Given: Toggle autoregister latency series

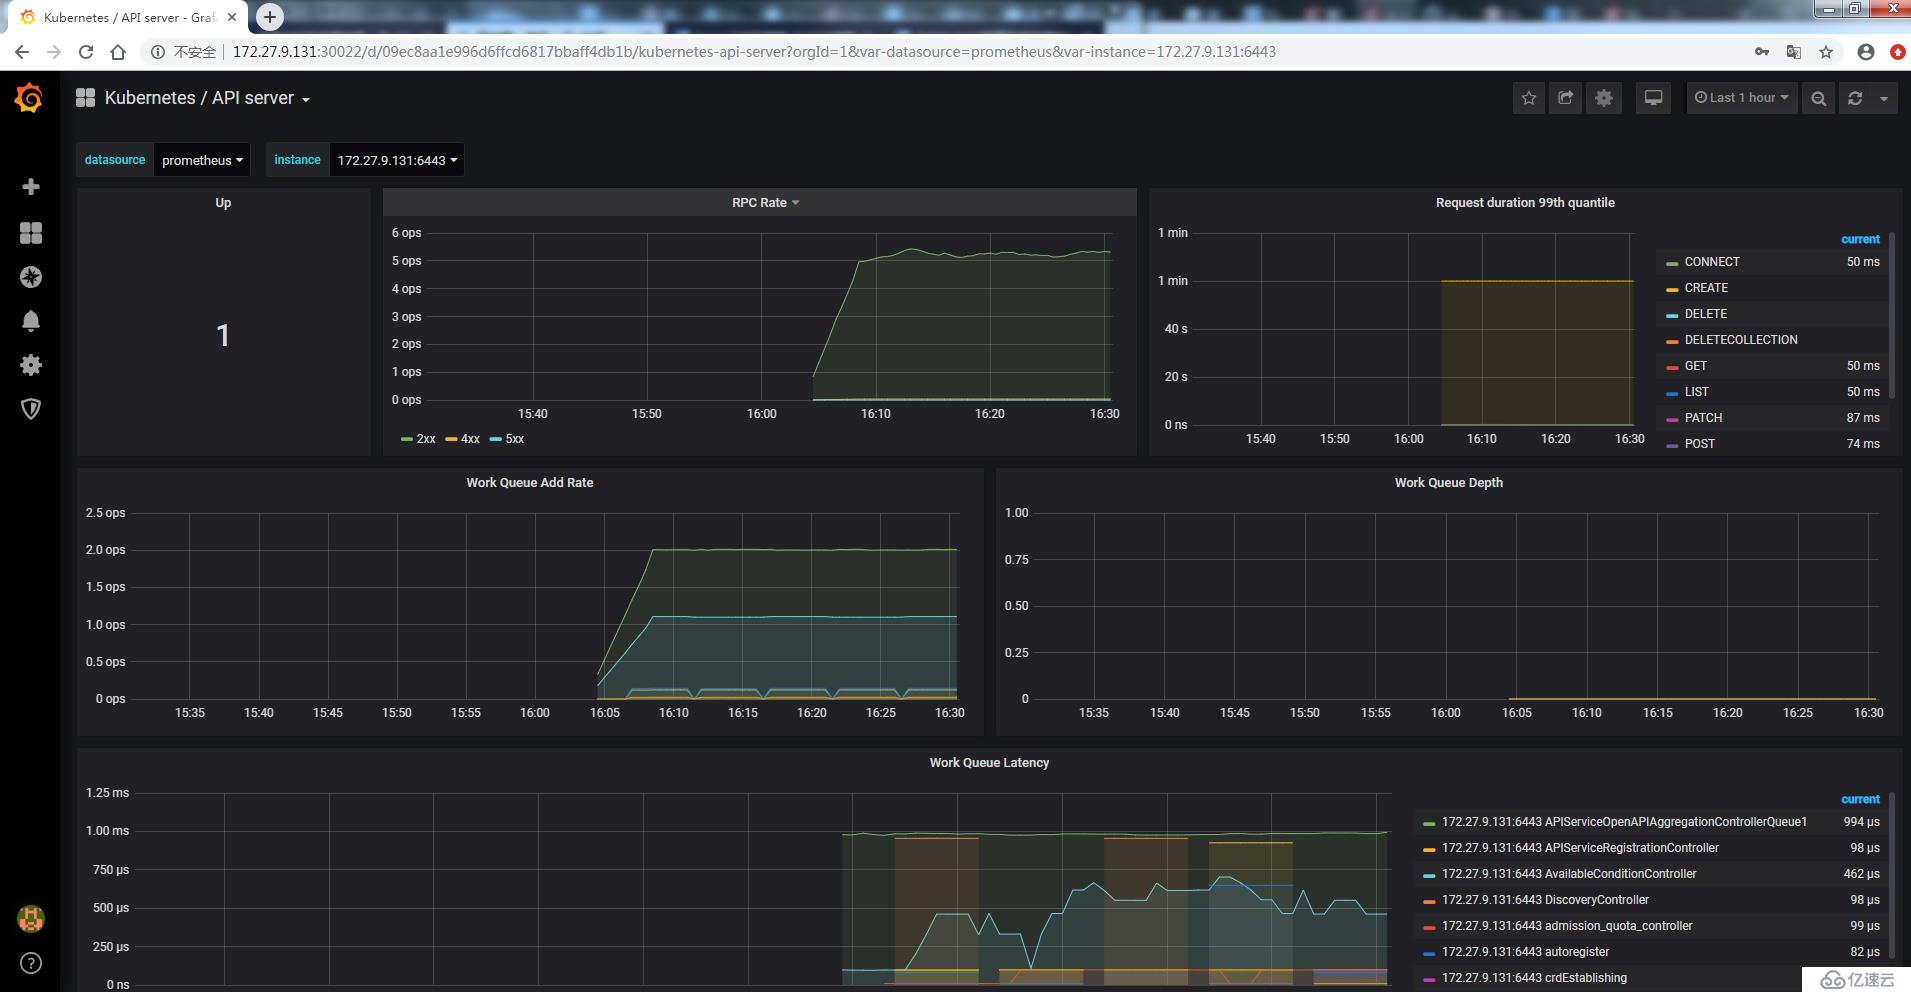Looking at the screenshot, I should (x=1525, y=952).
